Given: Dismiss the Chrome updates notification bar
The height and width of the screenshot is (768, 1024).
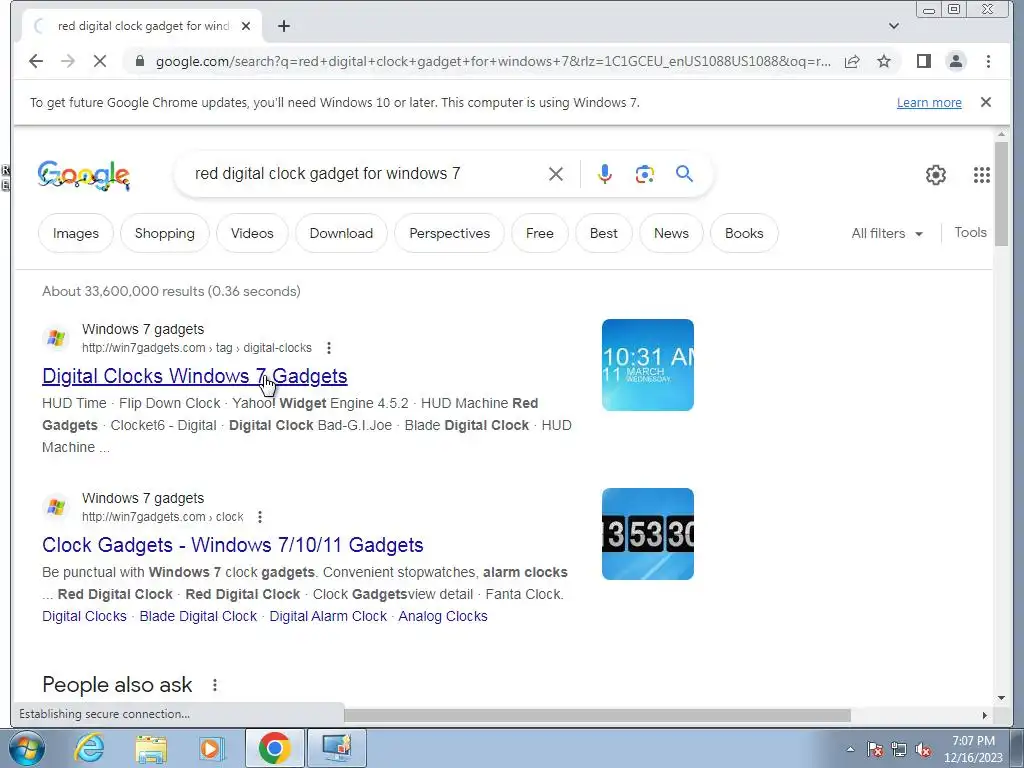Looking at the screenshot, I should [x=986, y=102].
